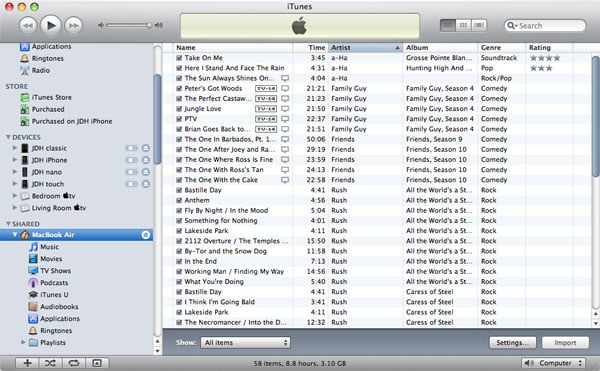Screen dimensions: 600x371
Task: Open Applications in library sidebar top
Action: click(x=46, y=46)
